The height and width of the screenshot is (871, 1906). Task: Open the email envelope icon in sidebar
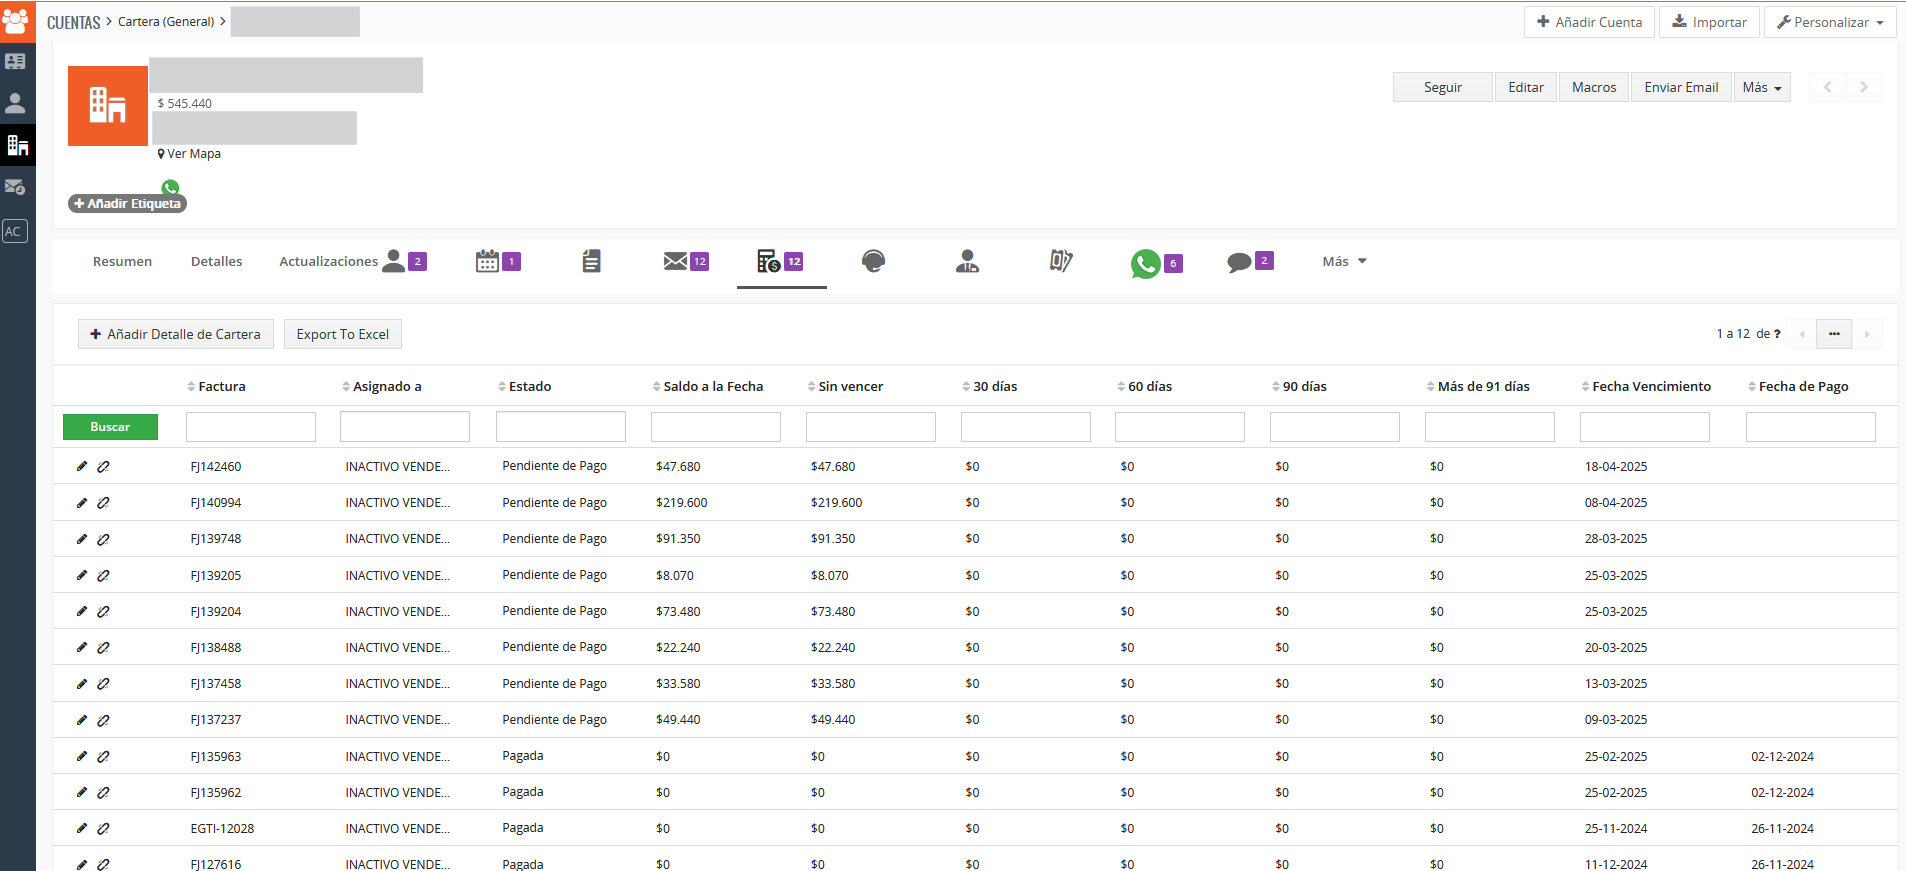click(15, 187)
